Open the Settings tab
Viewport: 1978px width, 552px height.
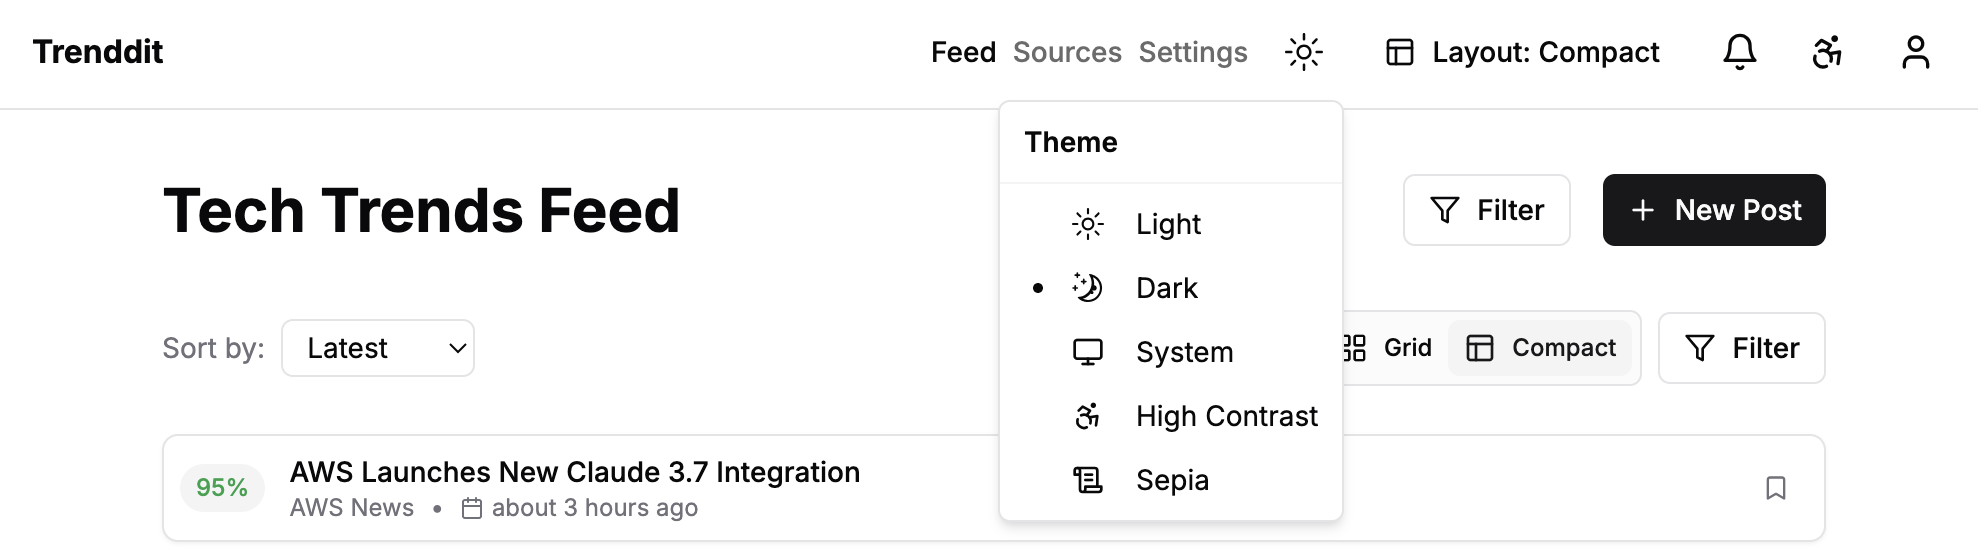coord(1193,52)
